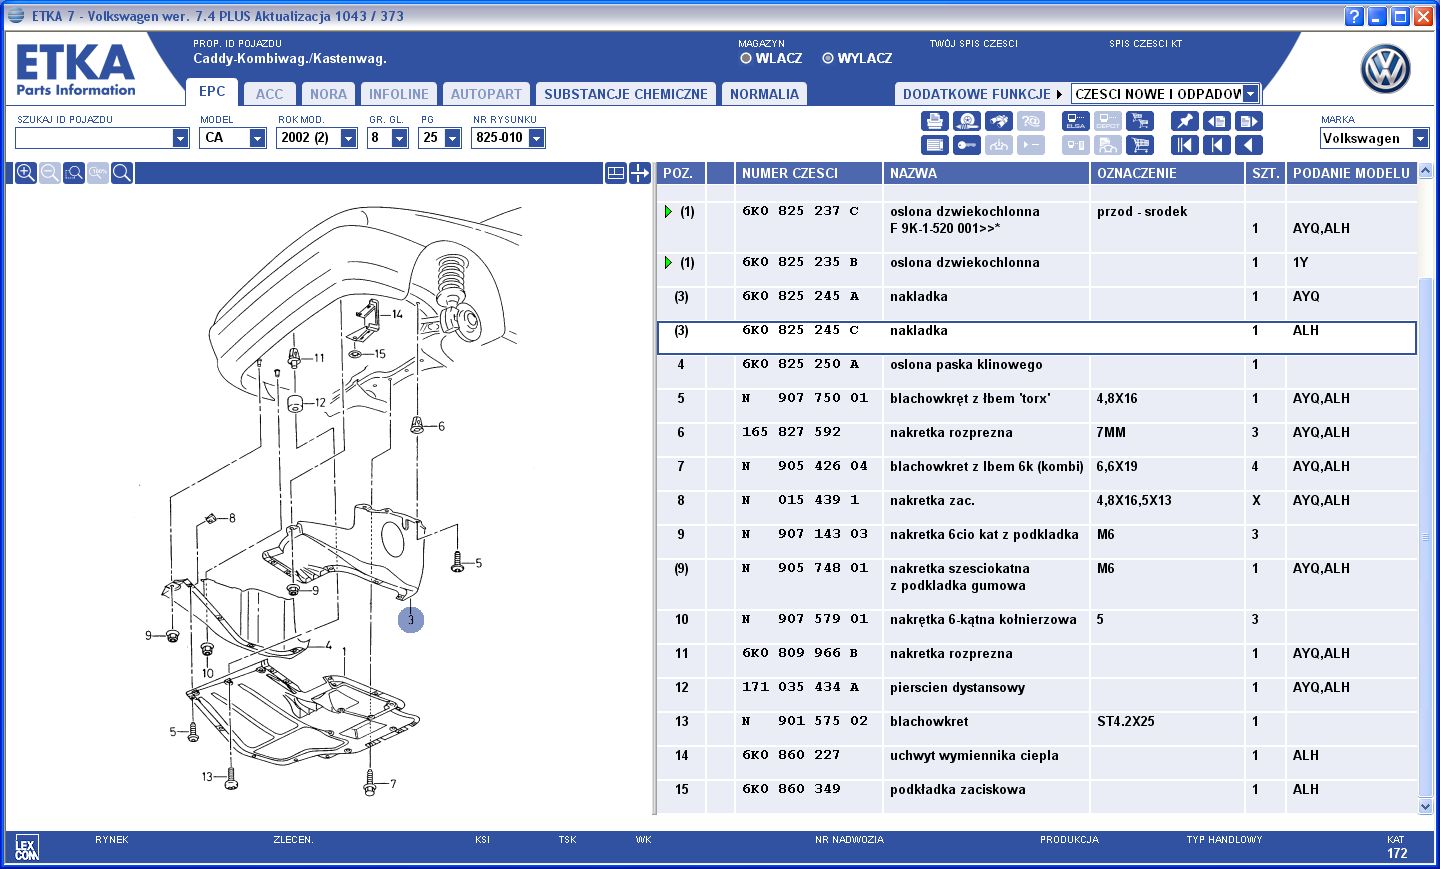Image resolution: width=1440 pixels, height=869 pixels.
Task: Select row 13 blachowkret ST4.2X25
Action: (1037, 729)
